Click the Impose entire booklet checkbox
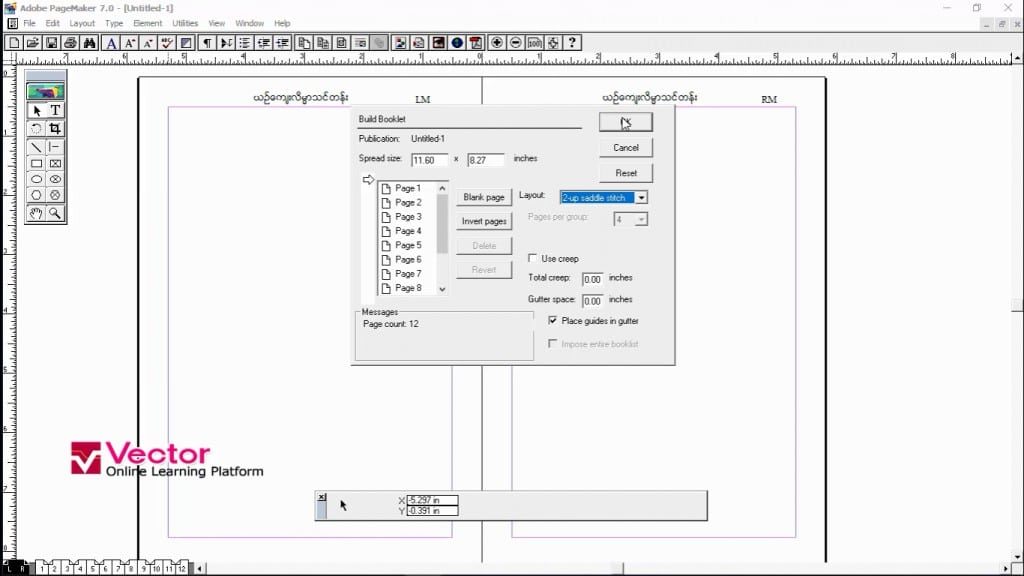 pyautogui.click(x=553, y=344)
